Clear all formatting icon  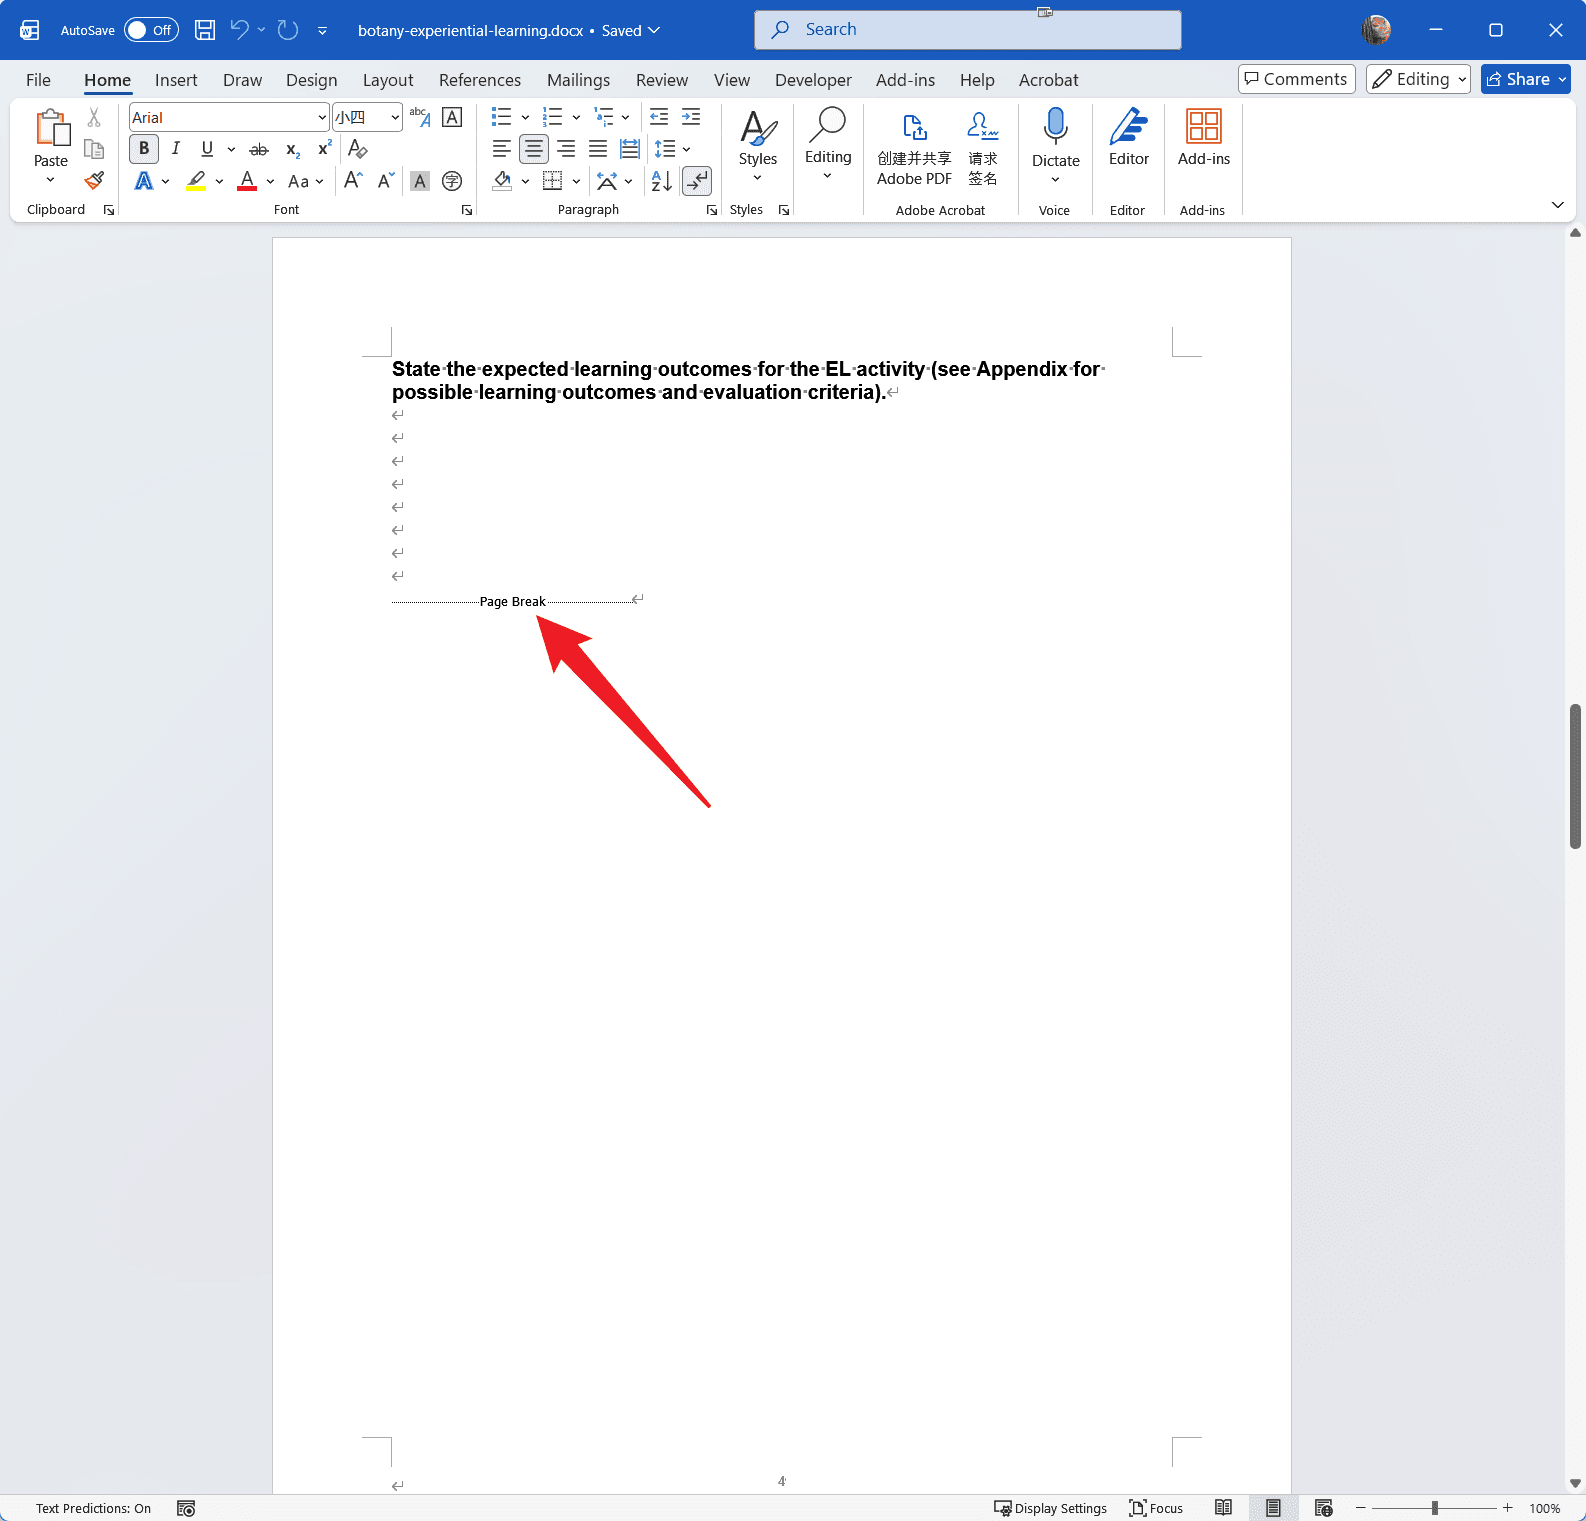click(357, 149)
